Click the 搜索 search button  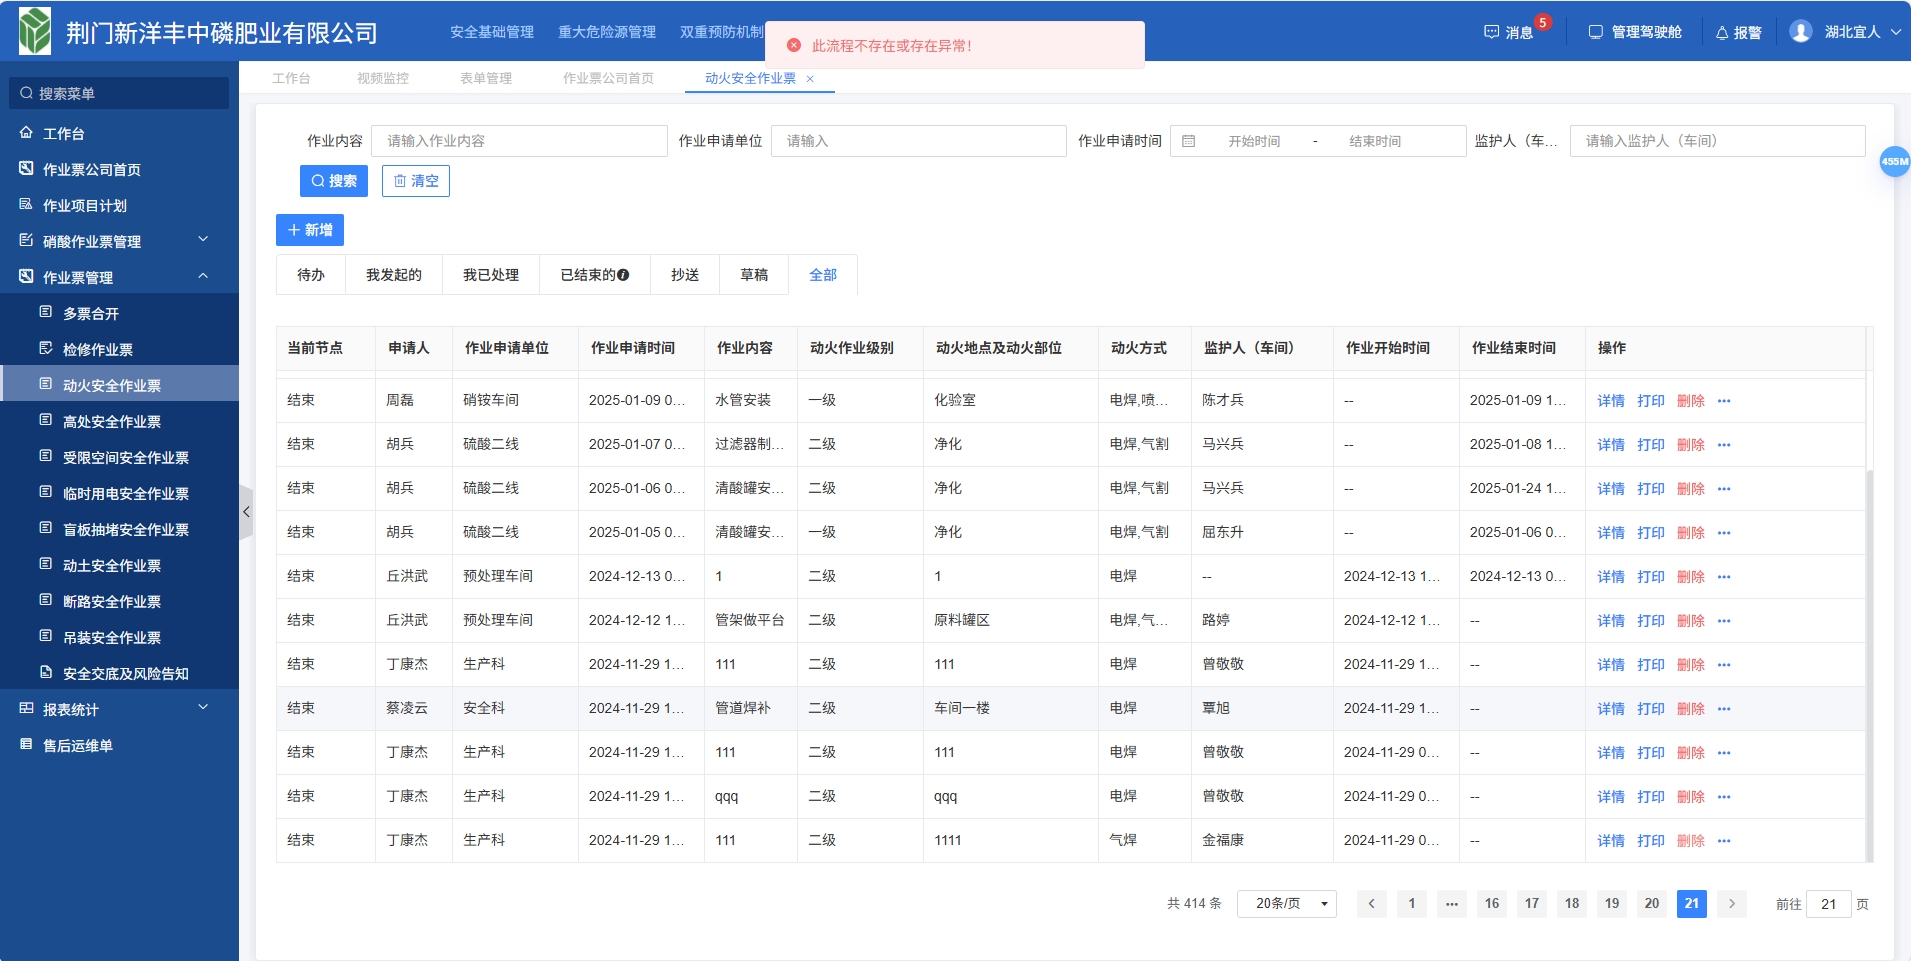(334, 181)
